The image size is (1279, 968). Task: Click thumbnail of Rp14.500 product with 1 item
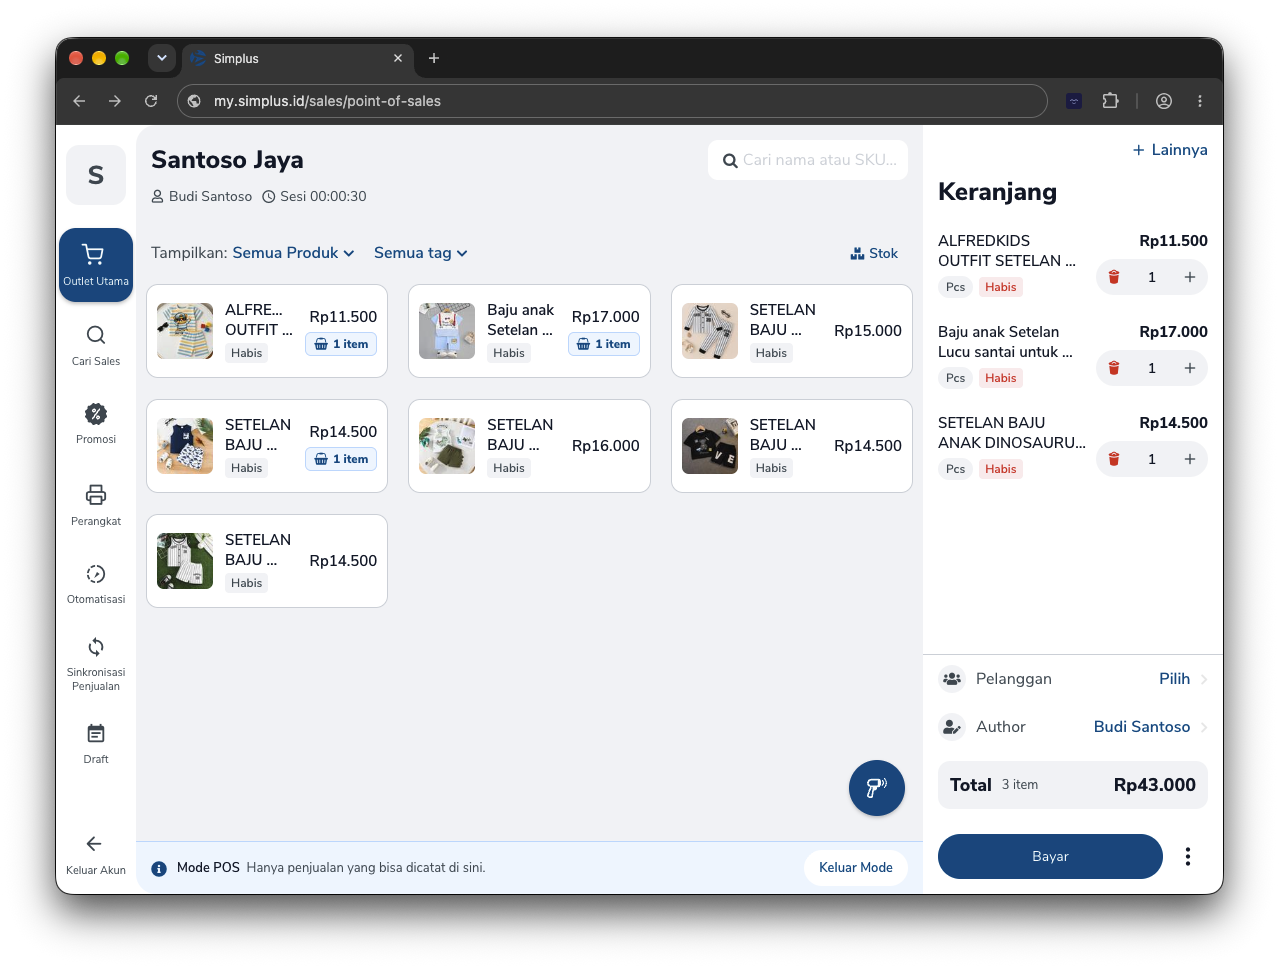[x=185, y=446]
